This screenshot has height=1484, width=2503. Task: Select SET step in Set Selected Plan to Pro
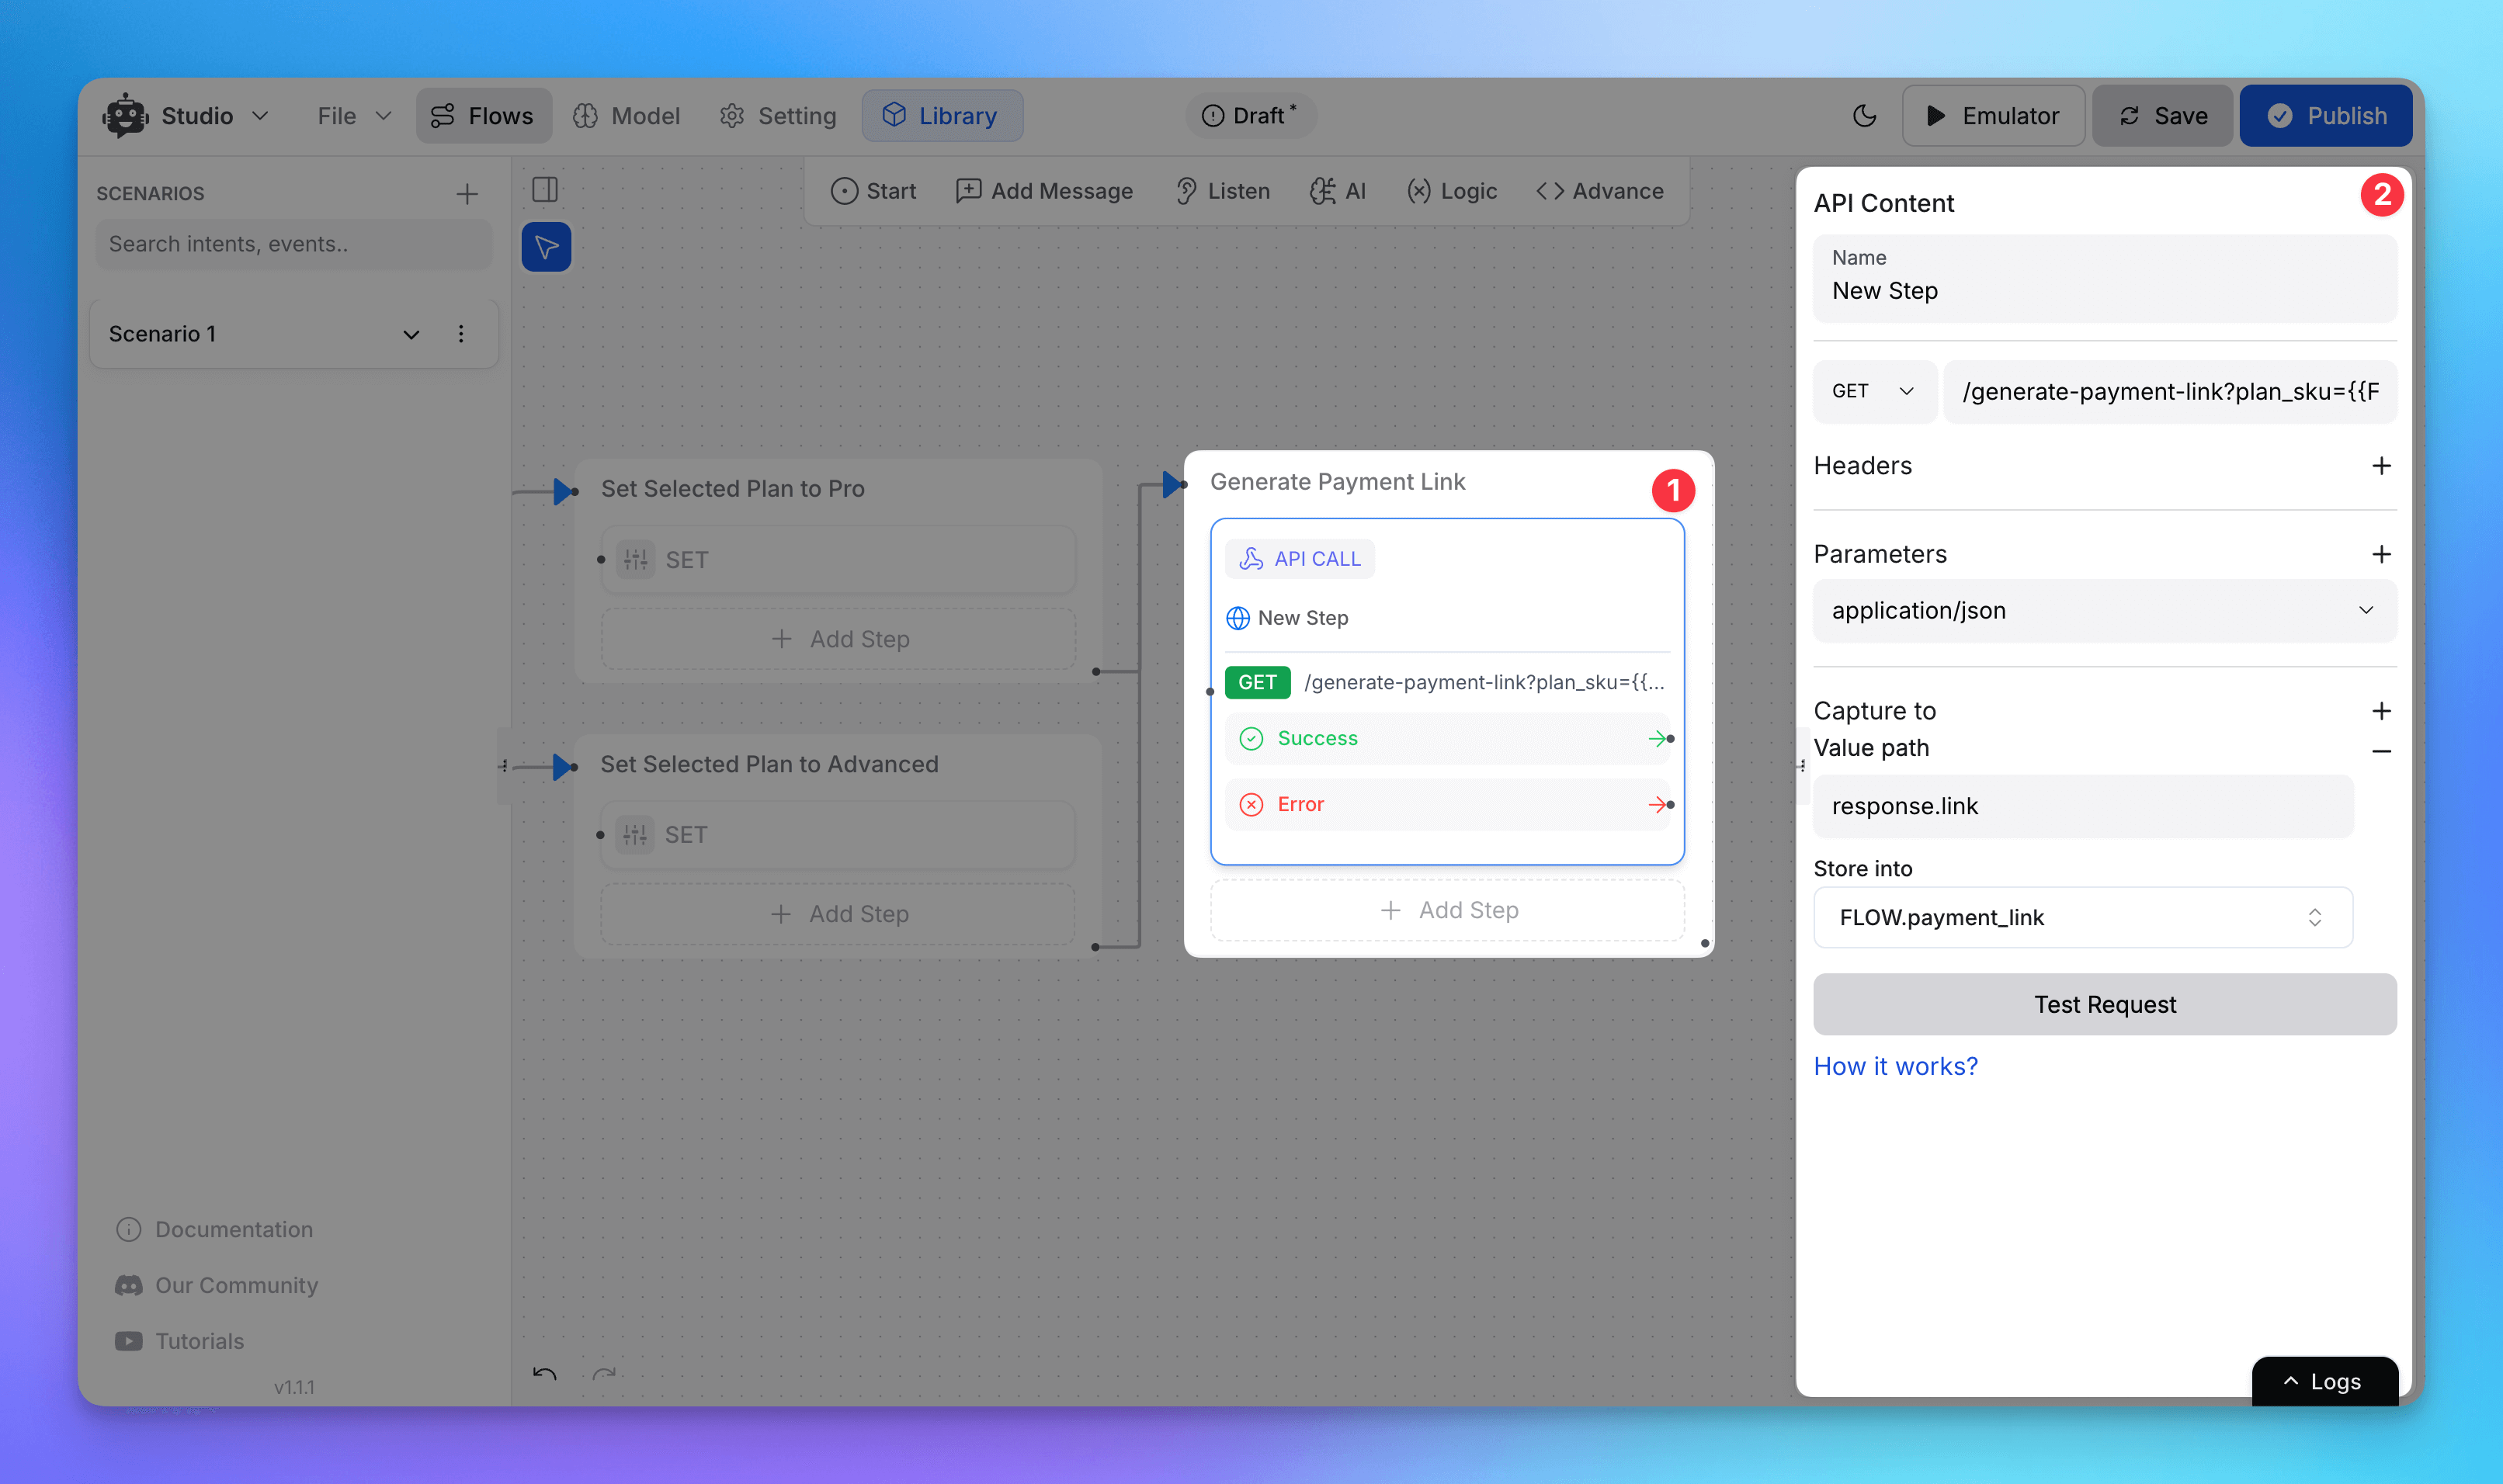[x=838, y=560]
